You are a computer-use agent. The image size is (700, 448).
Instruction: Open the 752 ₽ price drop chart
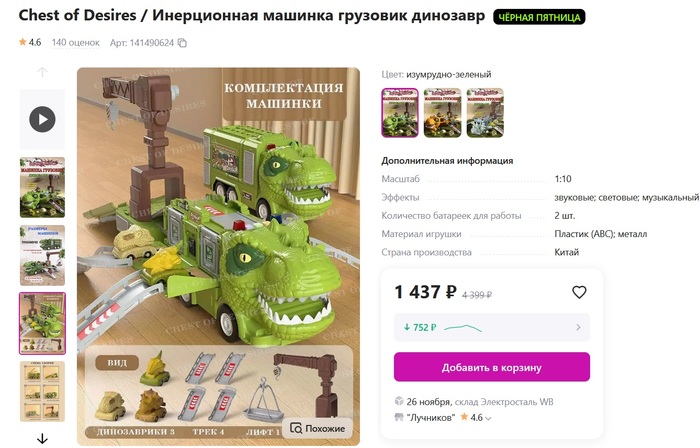pyautogui.click(x=492, y=328)
